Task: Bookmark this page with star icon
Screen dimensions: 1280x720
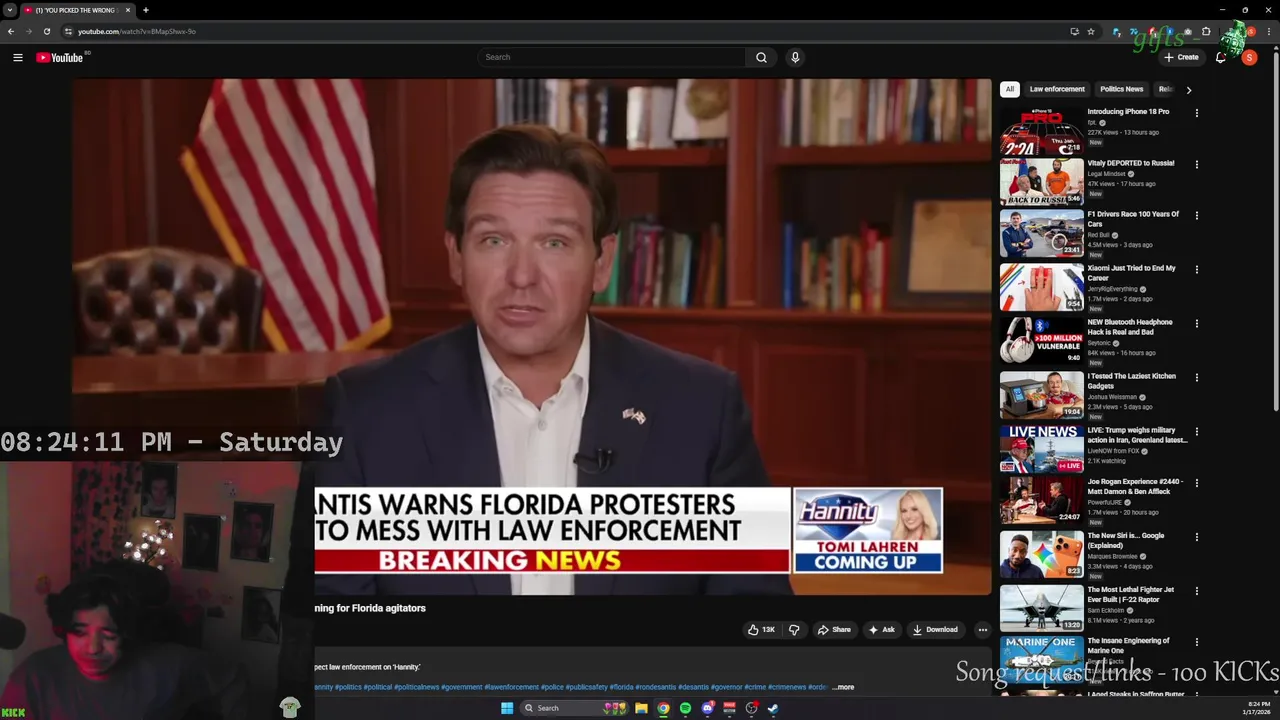Action: (x=1091, y=31)
